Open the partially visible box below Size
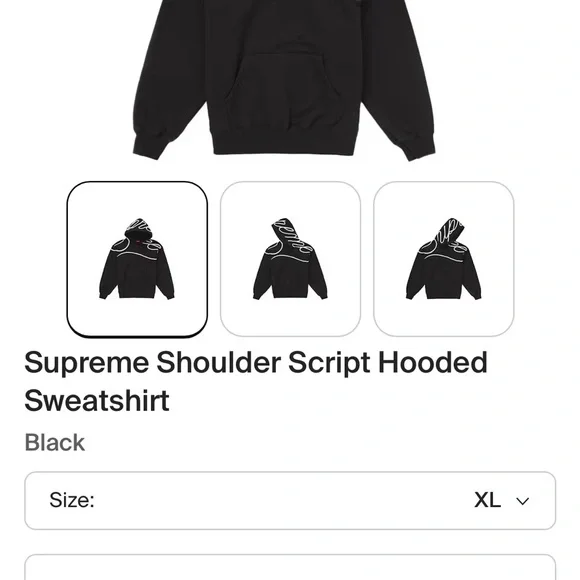 290,567
